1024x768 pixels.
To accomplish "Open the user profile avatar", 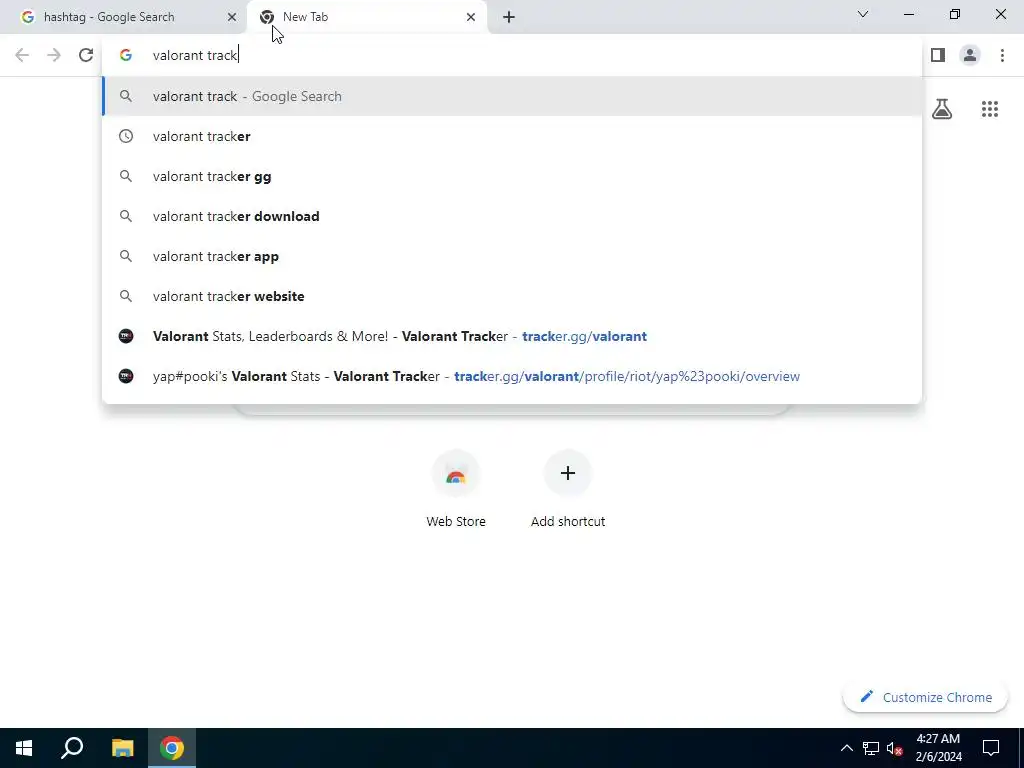I will coord(970,56).
